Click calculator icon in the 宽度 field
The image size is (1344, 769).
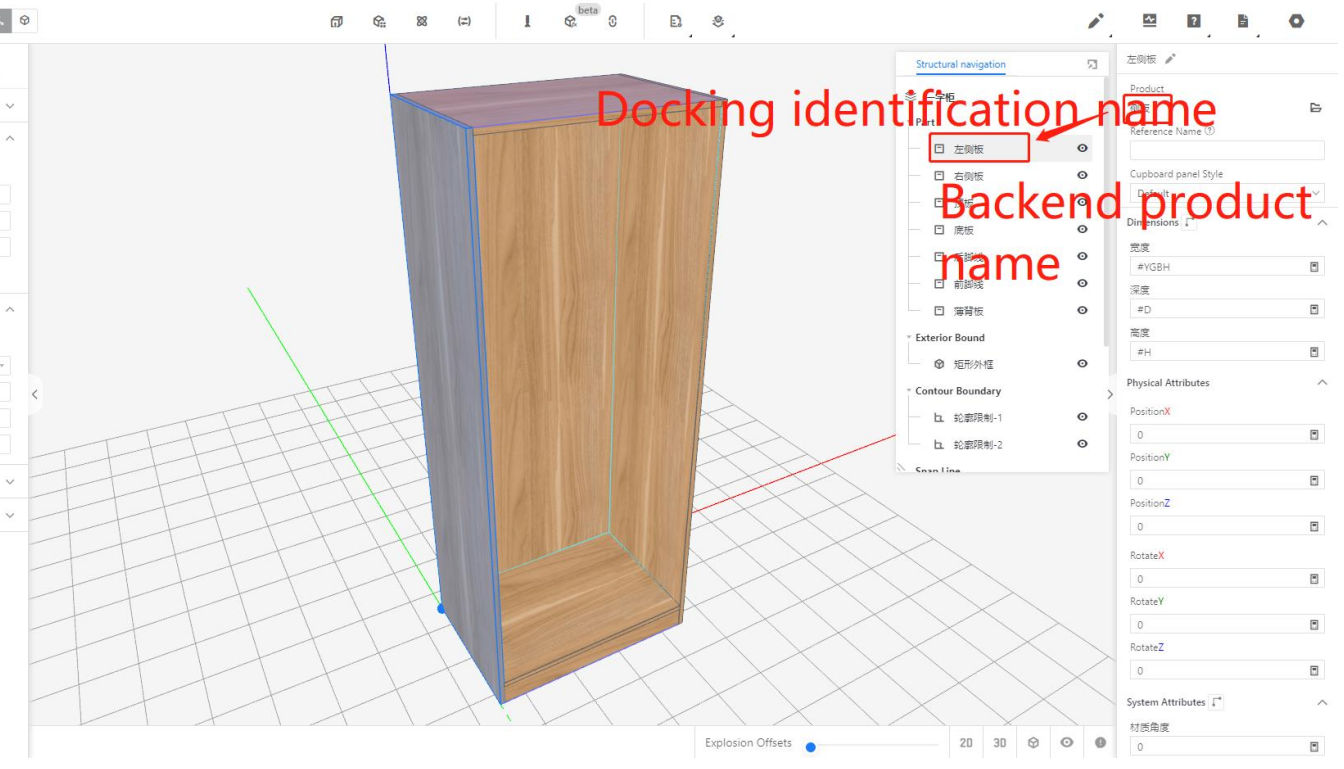(x=1314, y=267)
